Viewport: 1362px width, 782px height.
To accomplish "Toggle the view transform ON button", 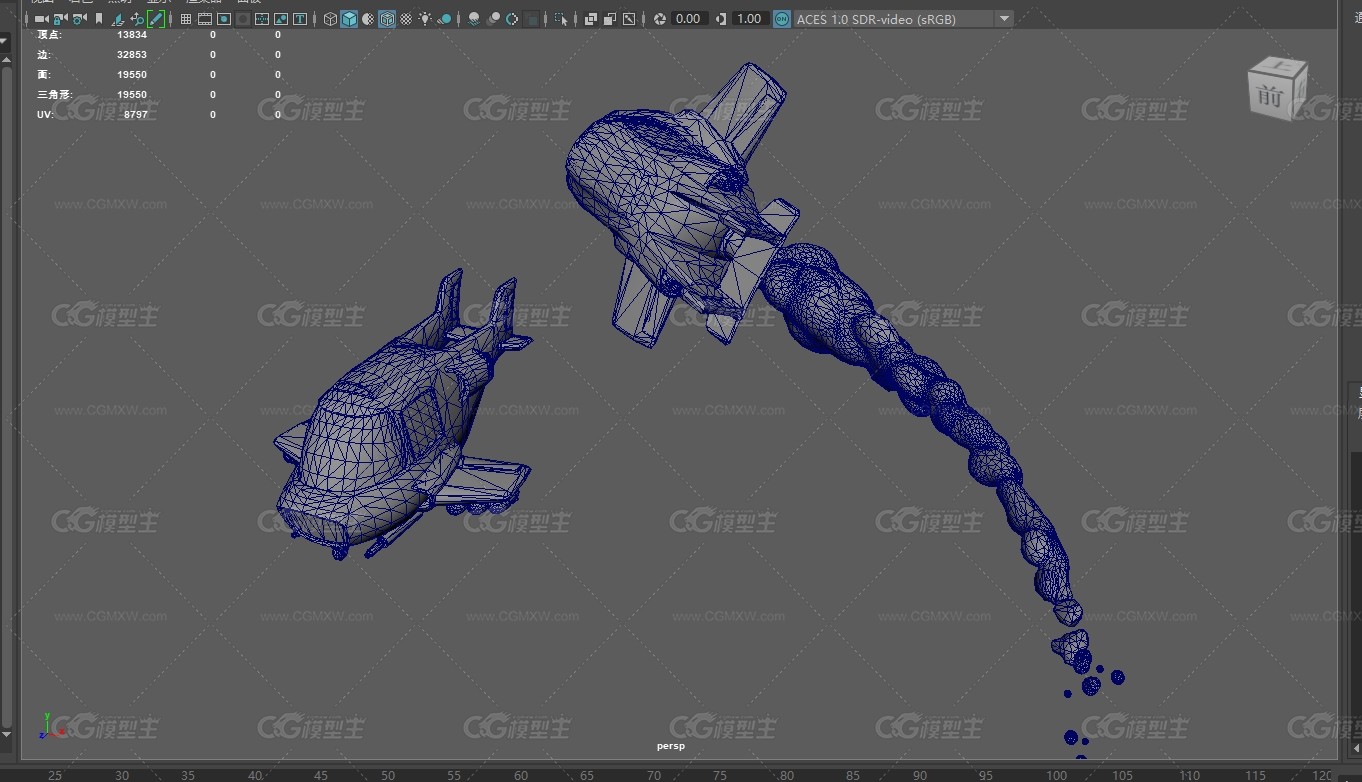I will click(782, 19).
